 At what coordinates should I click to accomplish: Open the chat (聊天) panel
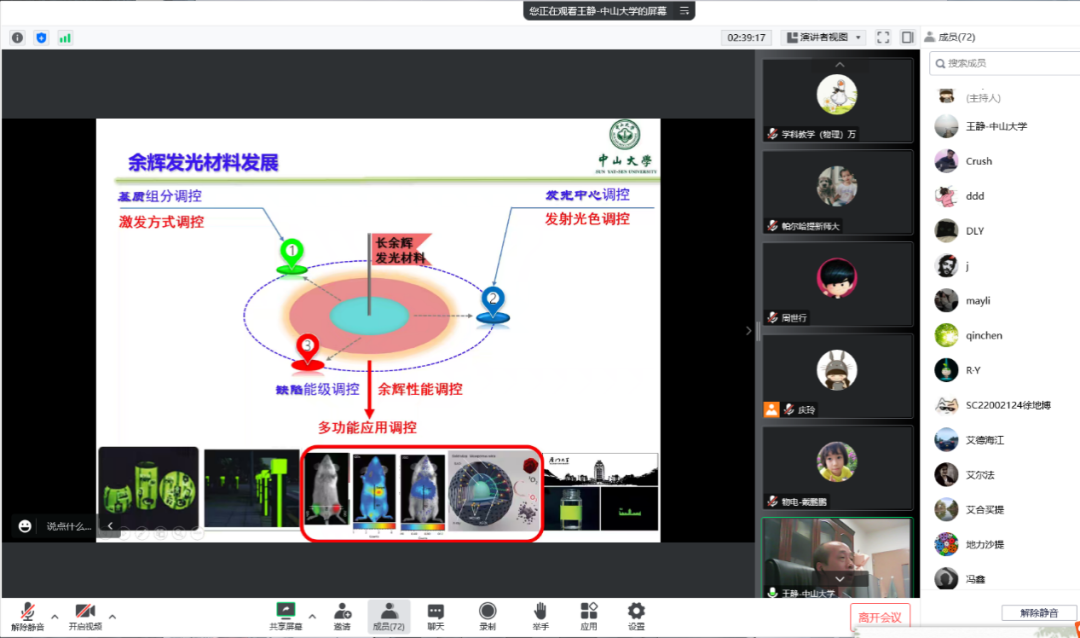tap(436, 616)
